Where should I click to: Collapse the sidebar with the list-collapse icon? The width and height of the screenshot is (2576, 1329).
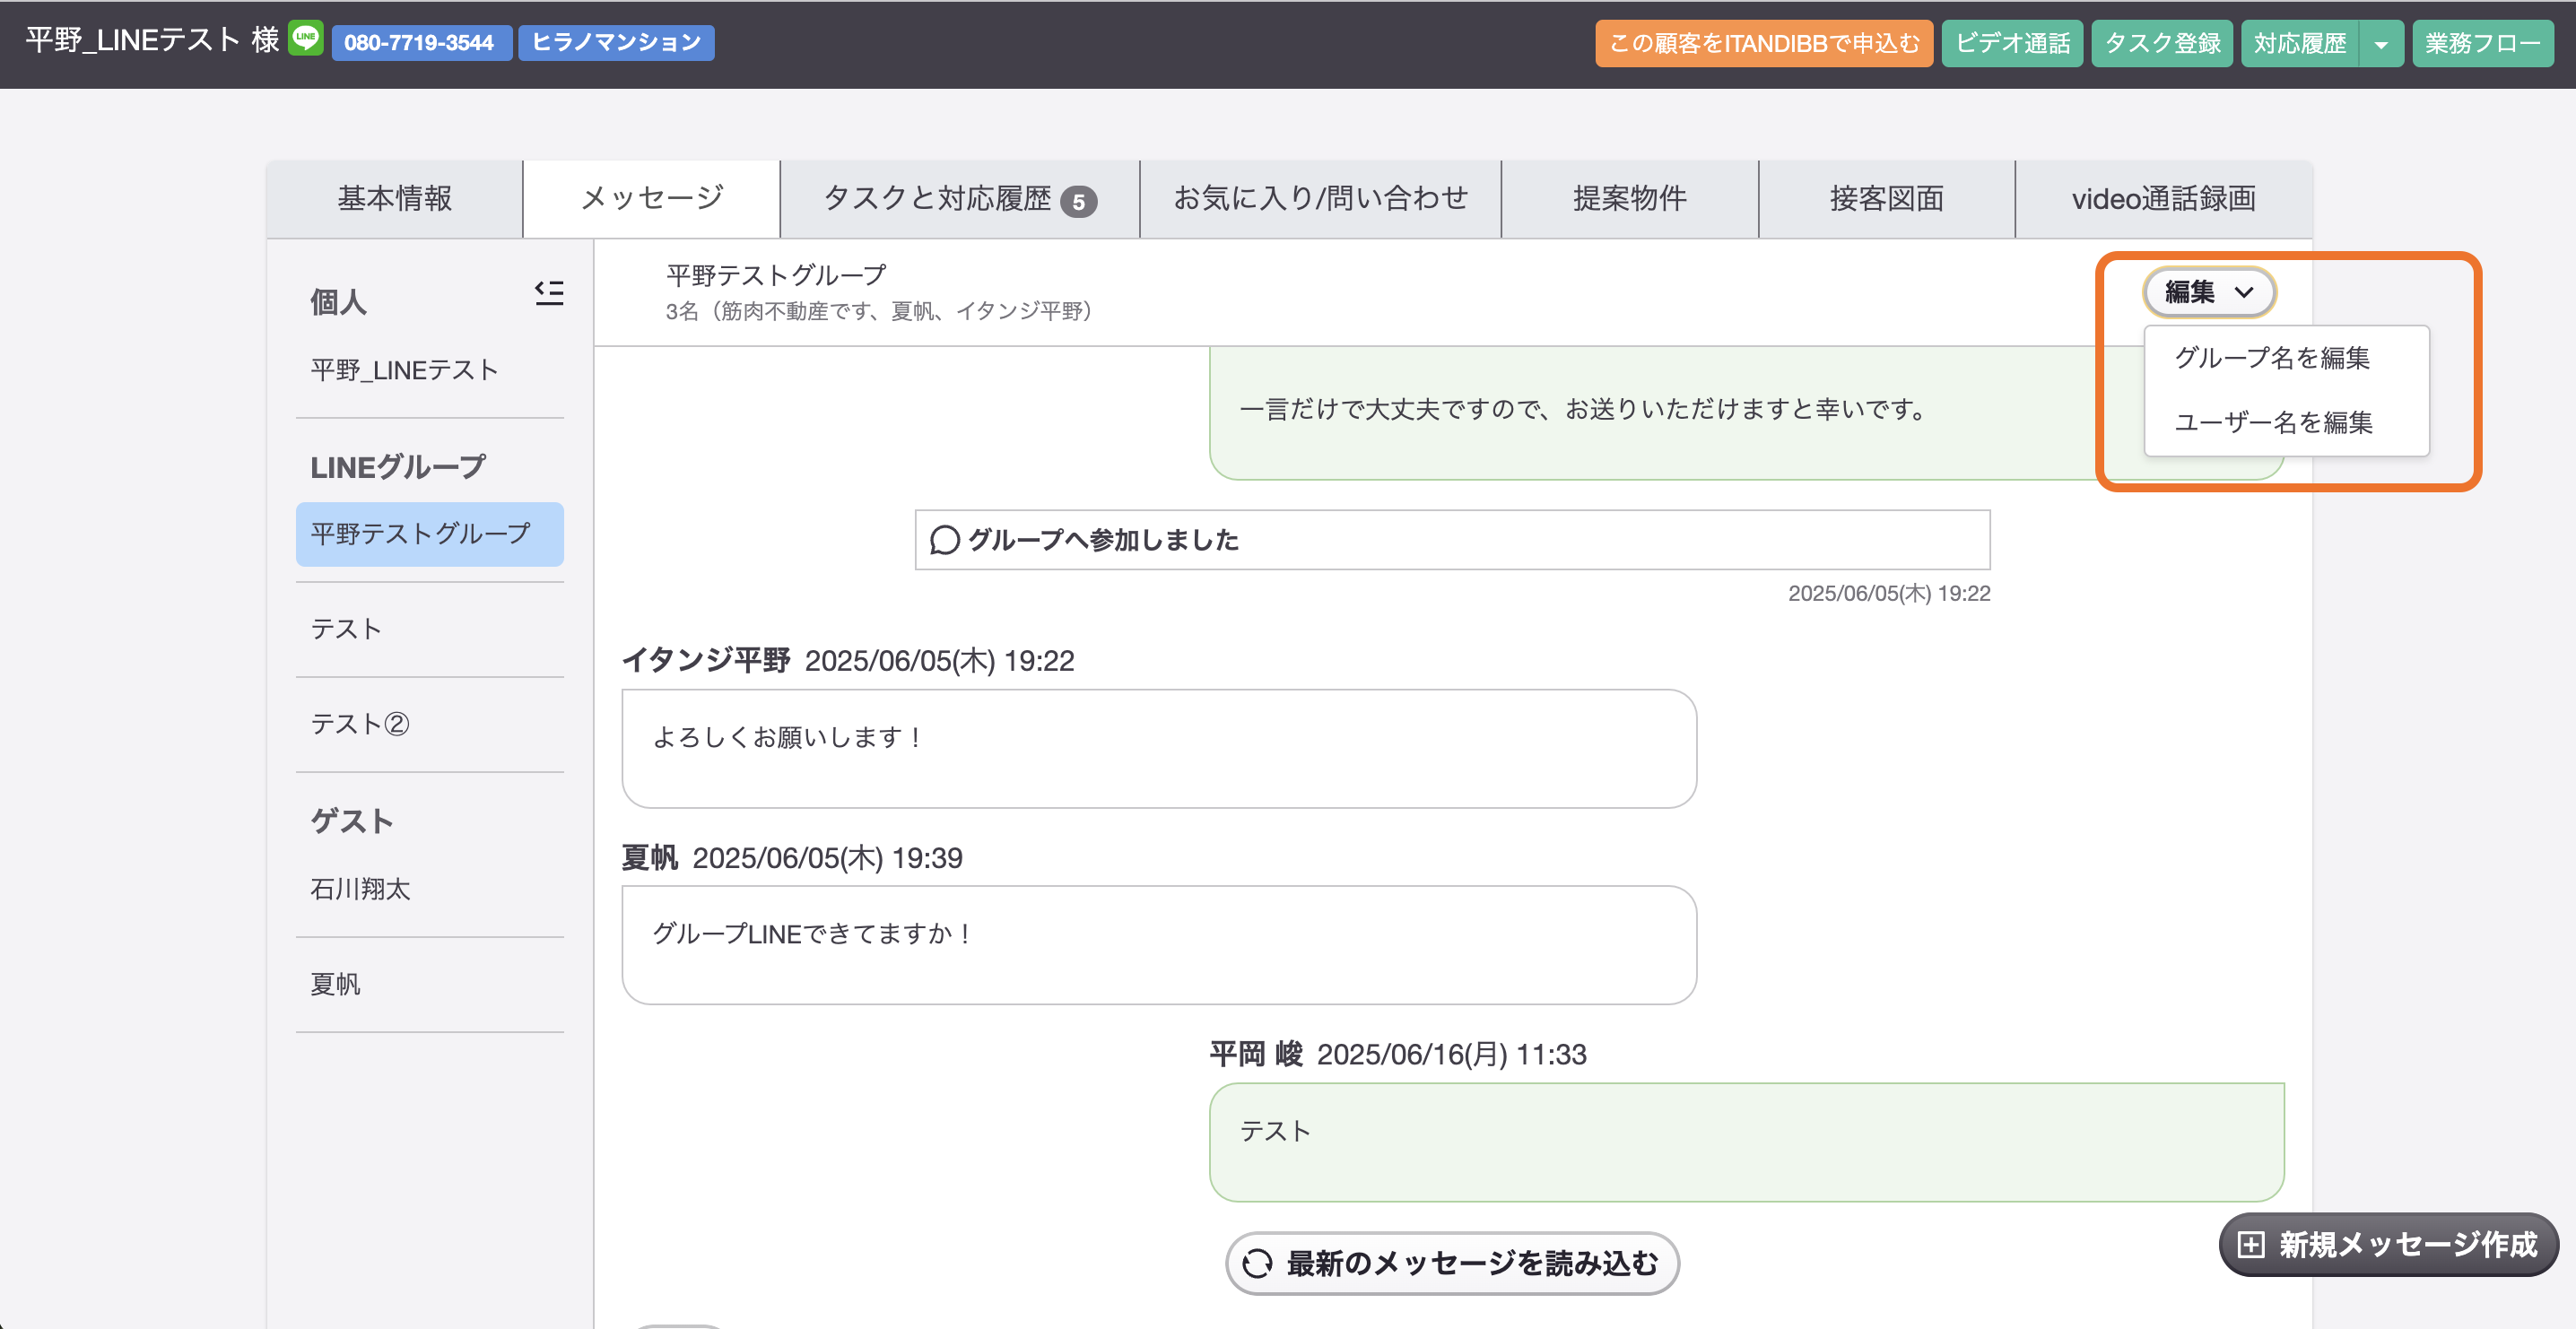549,293
